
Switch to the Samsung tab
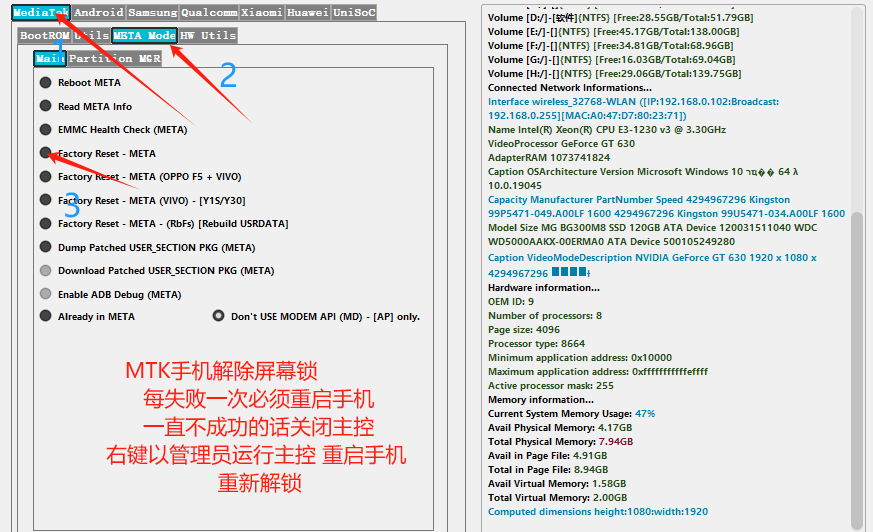(x=153, y=12)
